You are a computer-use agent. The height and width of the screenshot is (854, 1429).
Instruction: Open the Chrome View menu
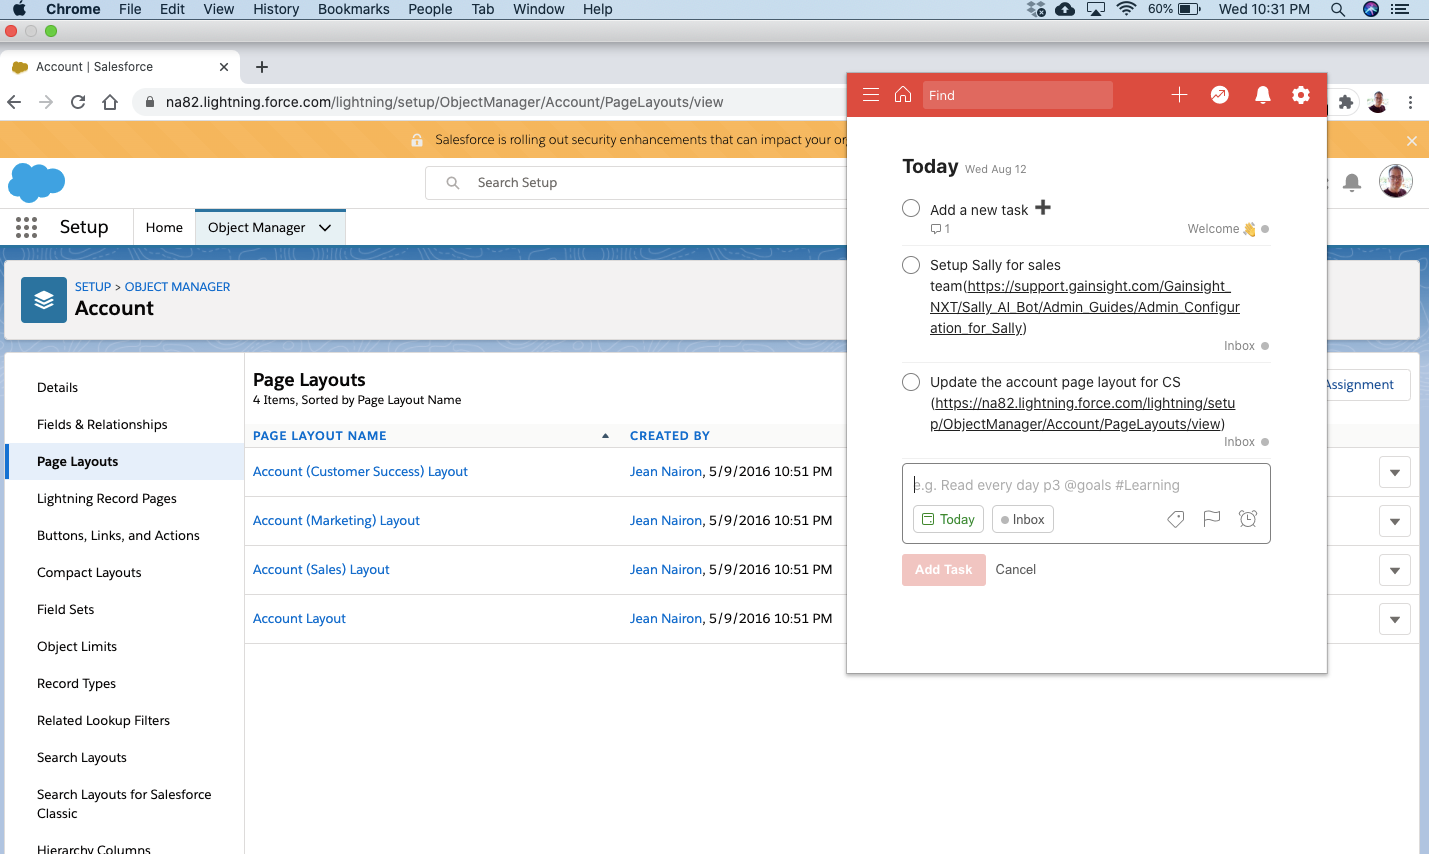click(x=219, y=9)
